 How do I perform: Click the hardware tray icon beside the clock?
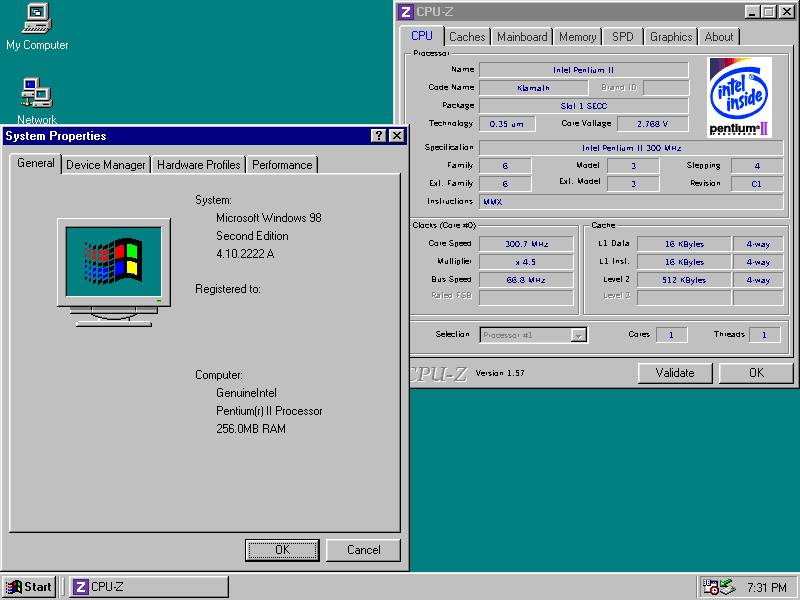click(728, 587)
